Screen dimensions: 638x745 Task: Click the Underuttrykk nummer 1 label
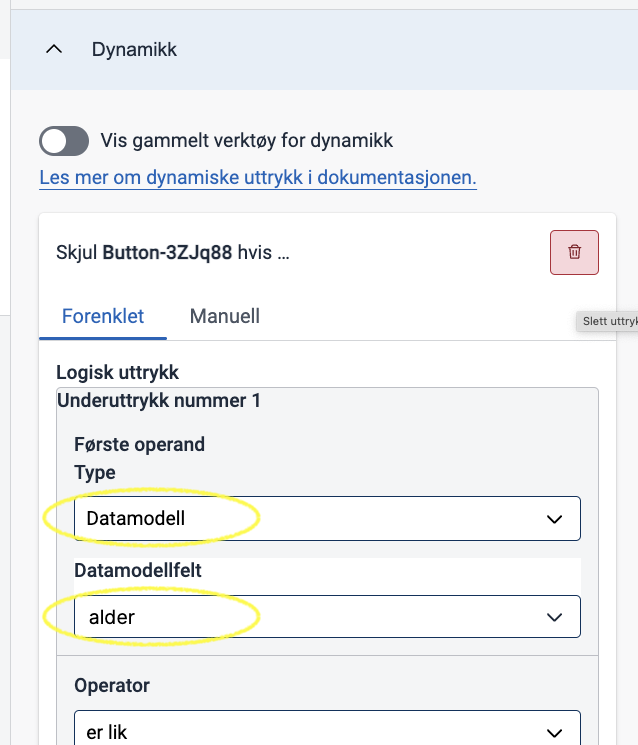pyautogui.click(x=159, y=401)
